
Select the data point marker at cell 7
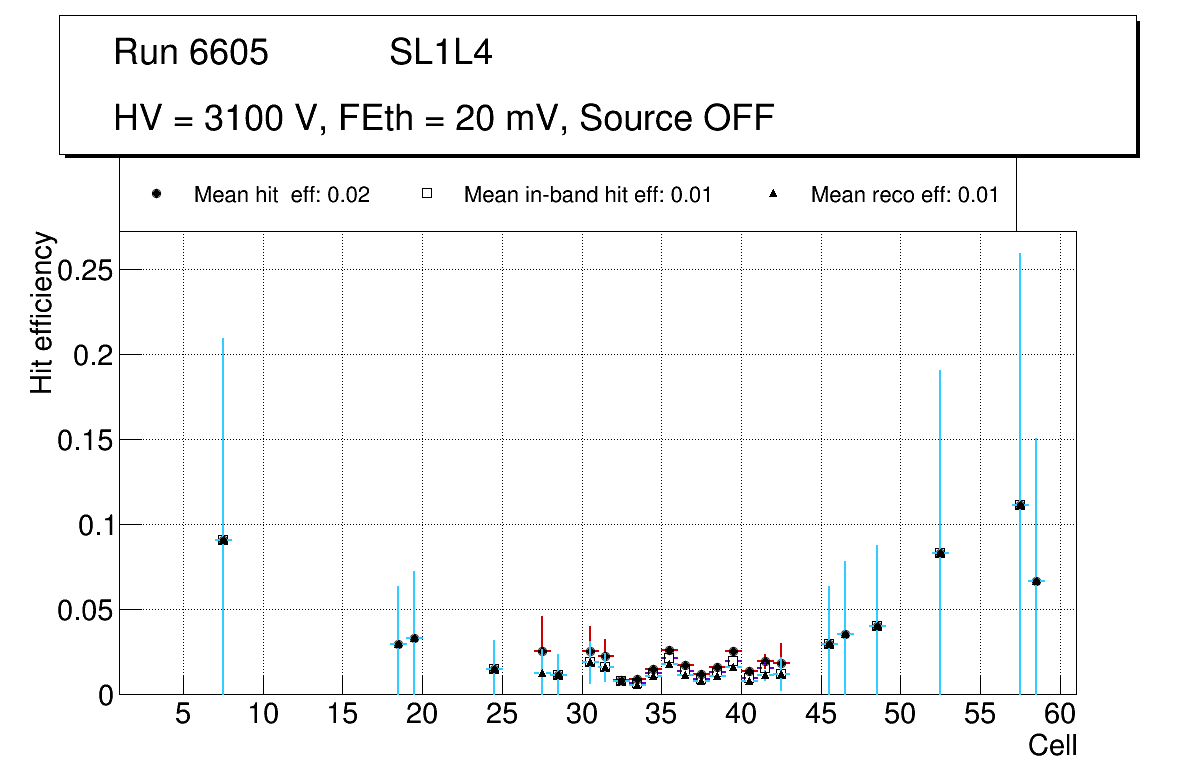pyautogui.click(x=223, y=540)
